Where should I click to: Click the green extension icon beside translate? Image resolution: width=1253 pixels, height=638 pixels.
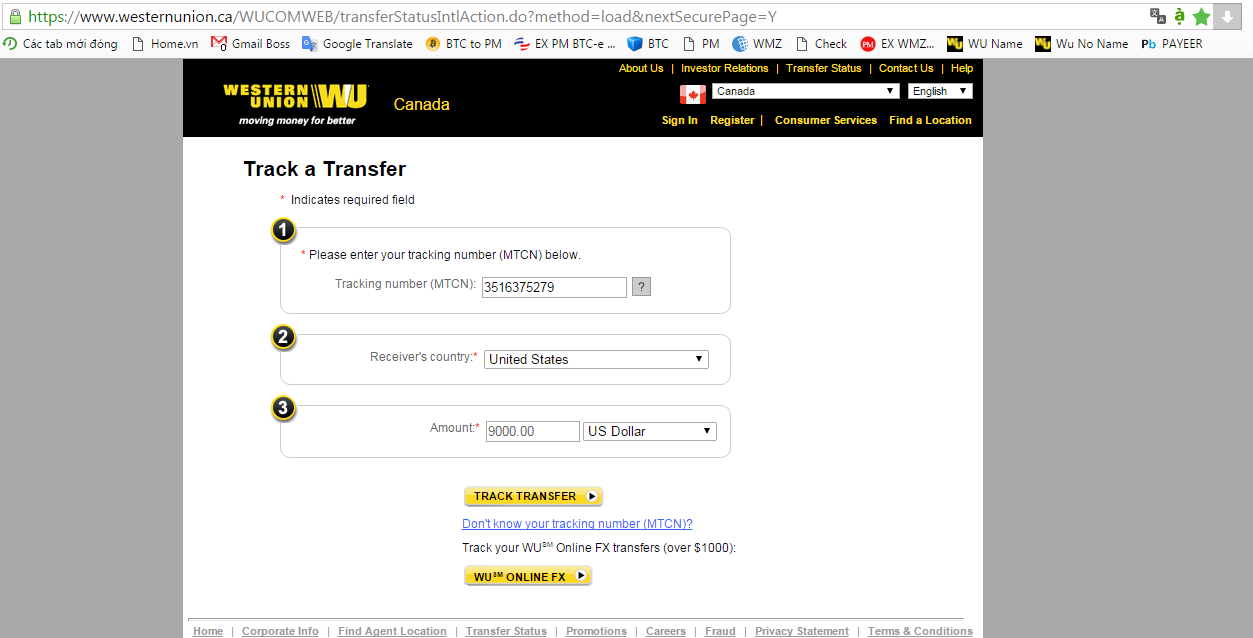coord(1180,16)
